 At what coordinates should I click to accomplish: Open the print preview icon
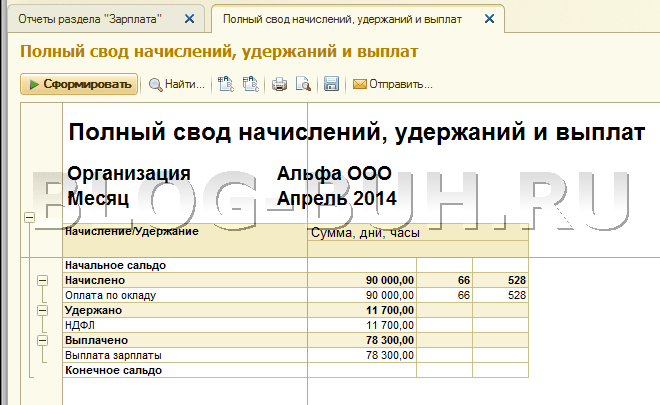pos(303,85)
